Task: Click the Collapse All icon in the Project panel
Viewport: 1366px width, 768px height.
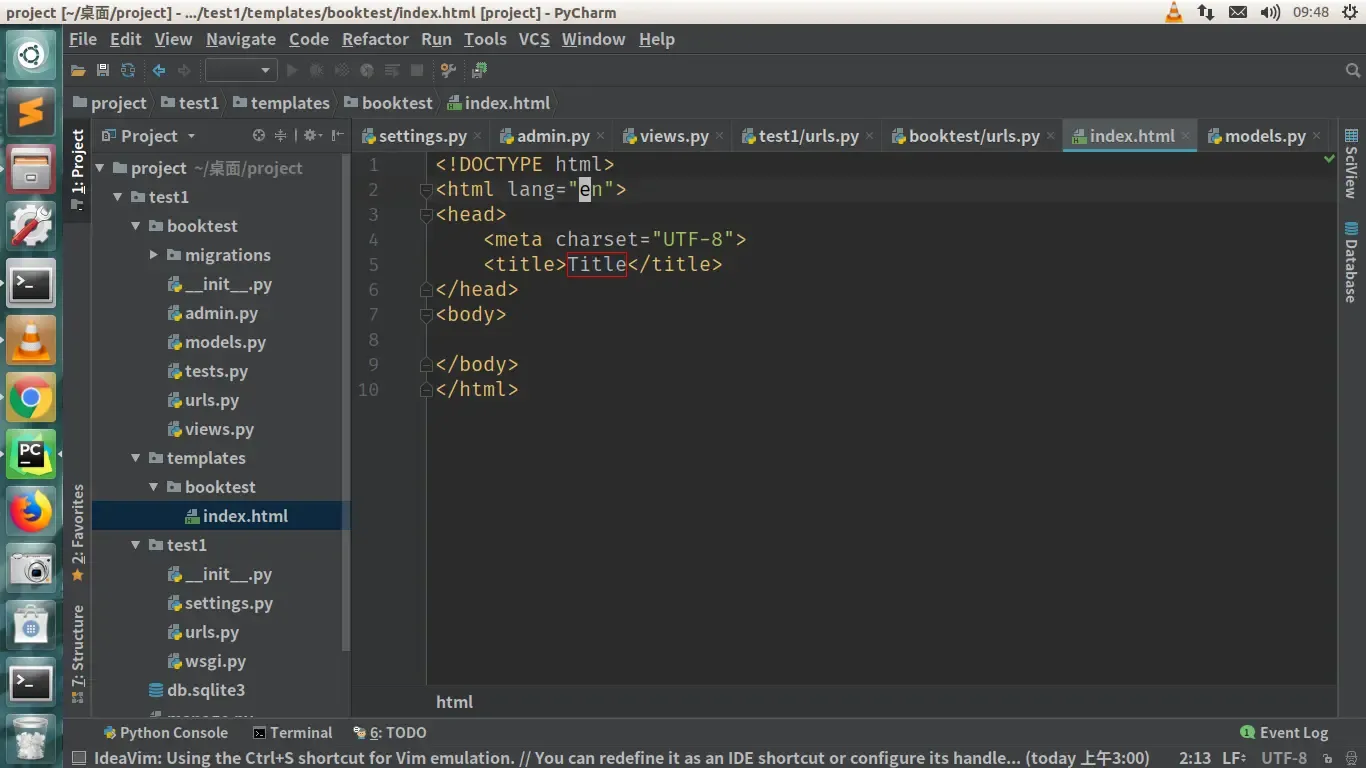Action: 281,136
